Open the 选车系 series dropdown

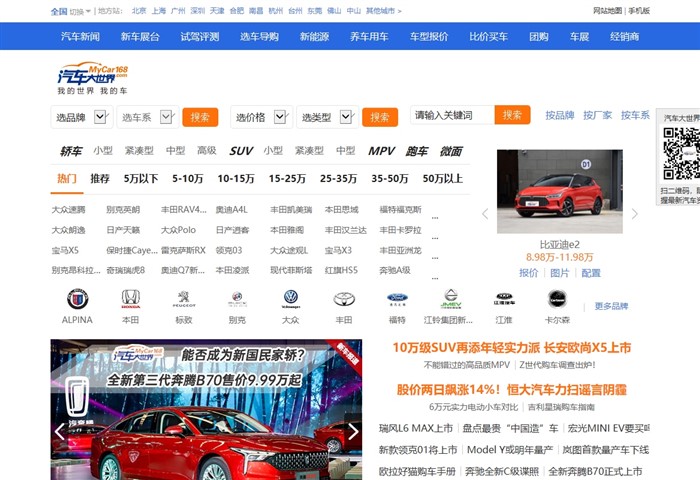coord(148,117)
